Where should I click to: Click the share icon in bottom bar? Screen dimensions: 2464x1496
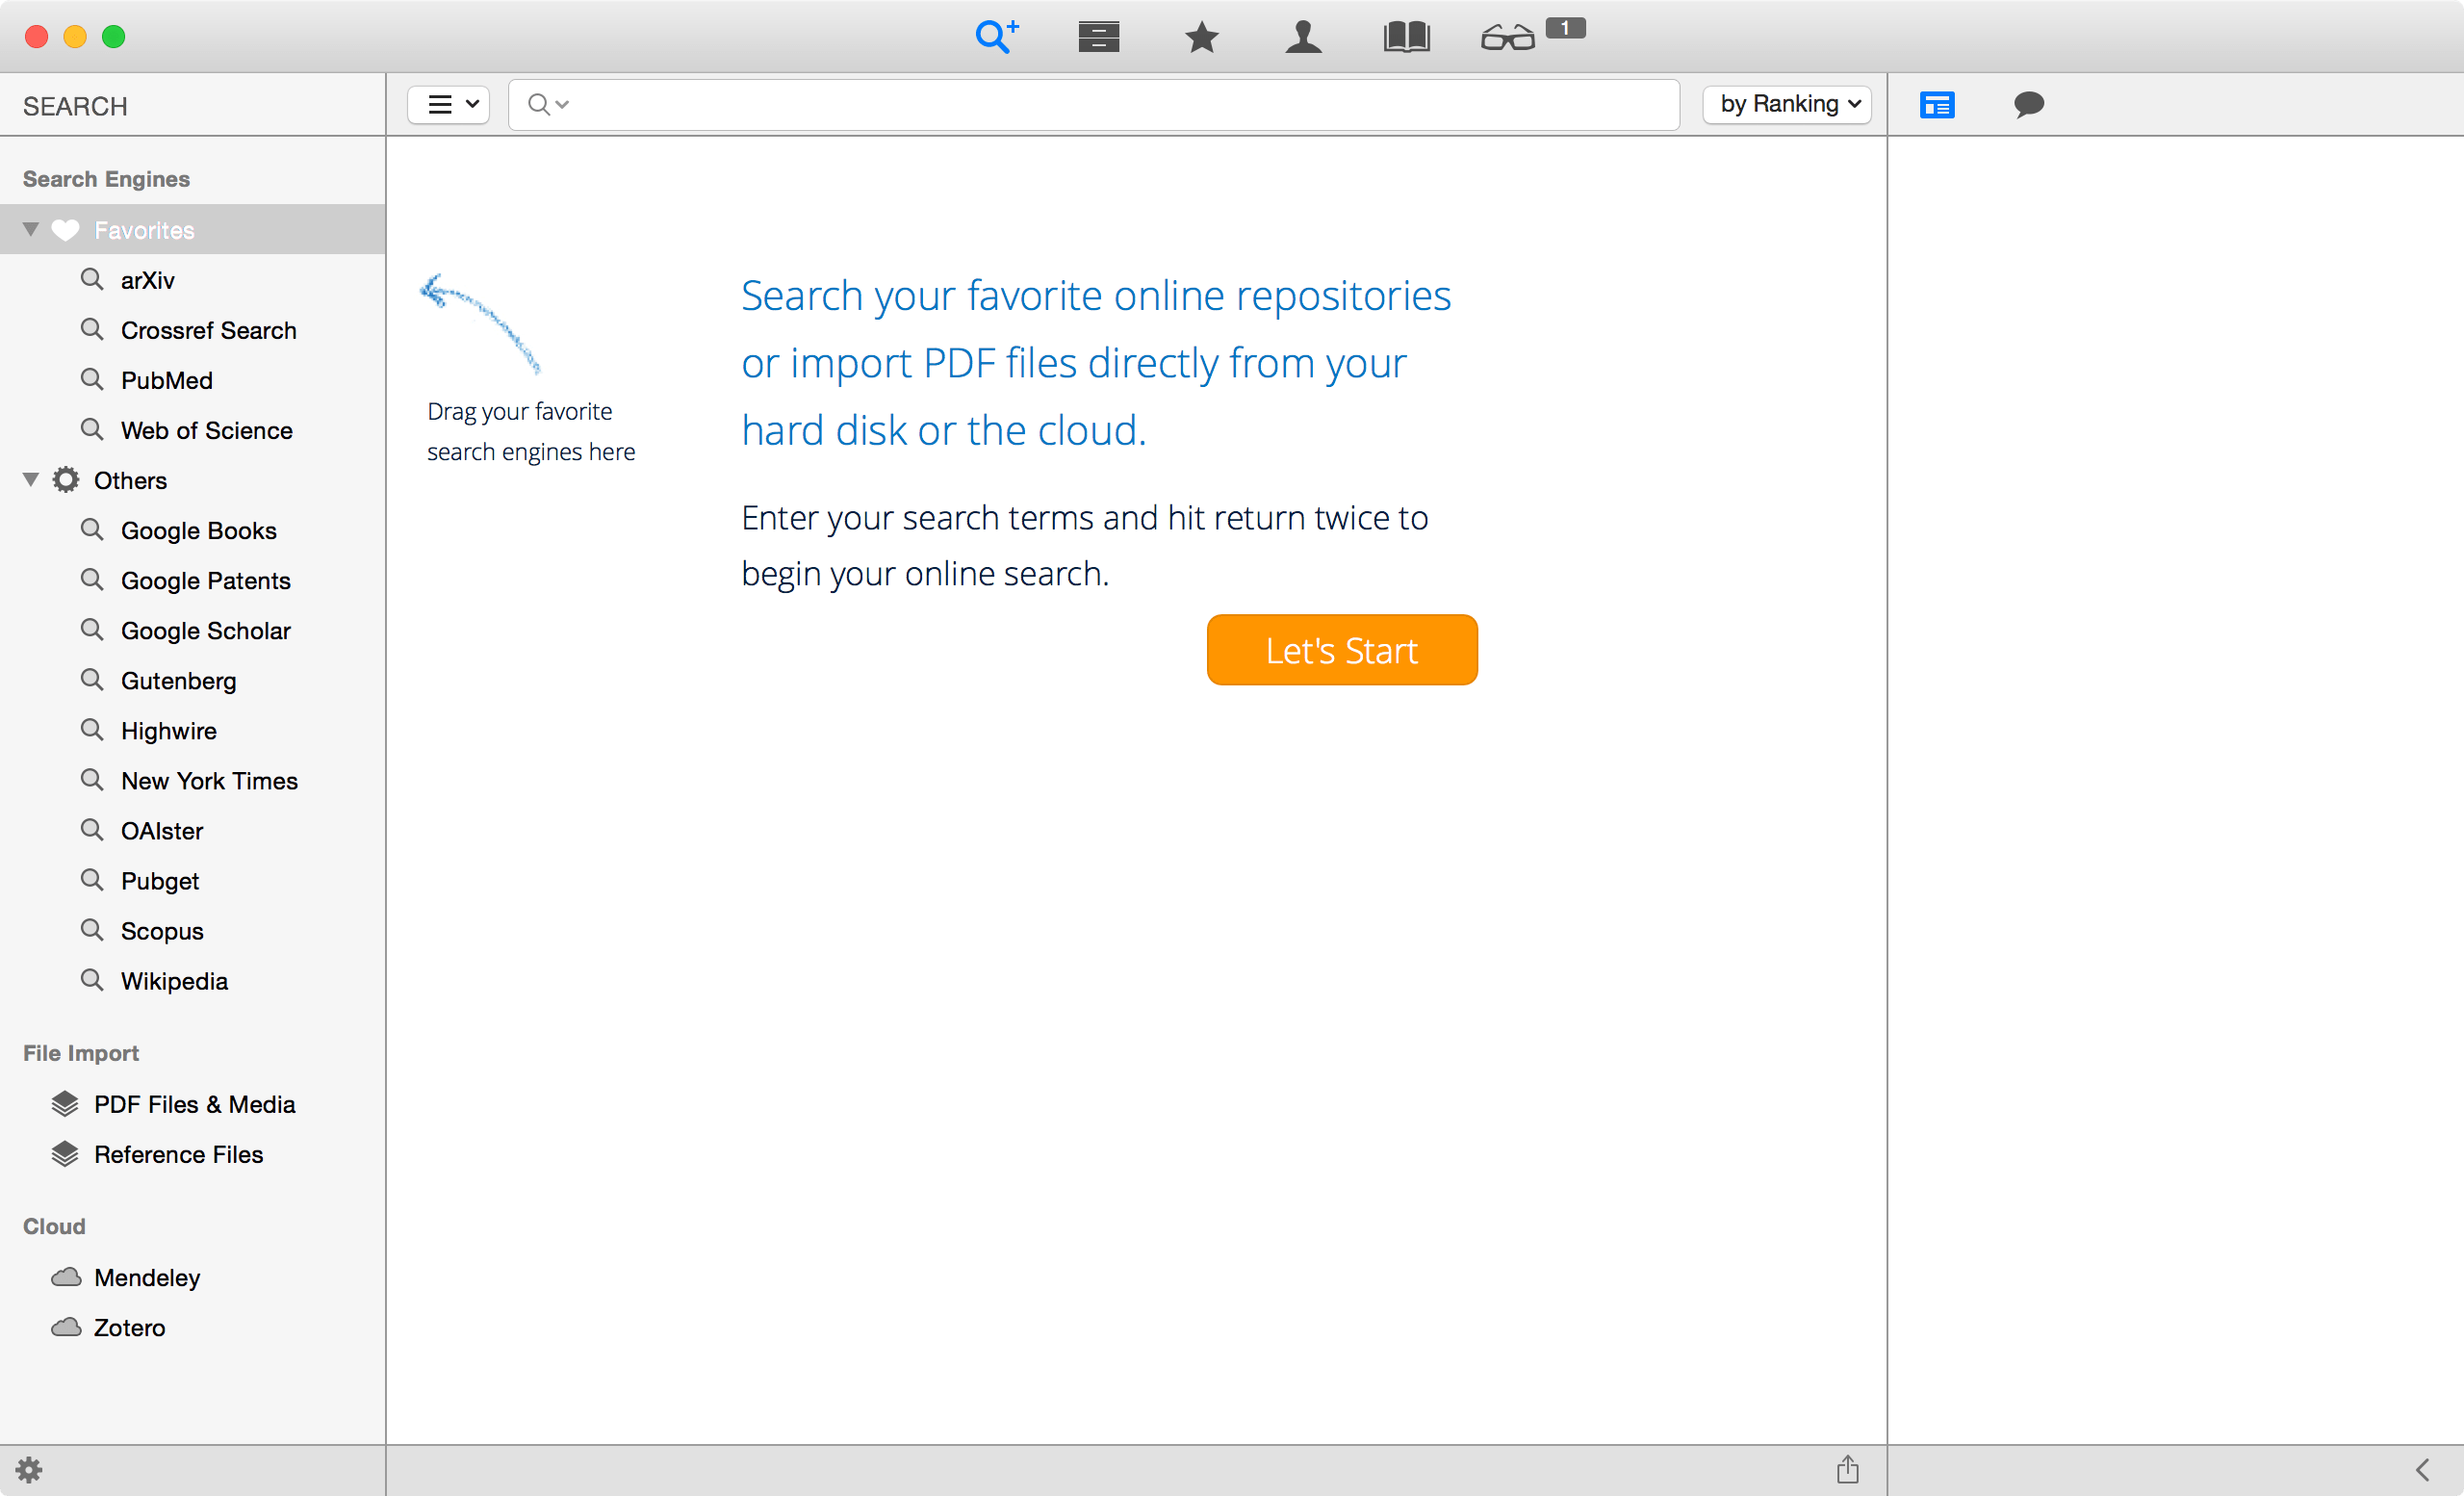click(x=1847, y=1469)
